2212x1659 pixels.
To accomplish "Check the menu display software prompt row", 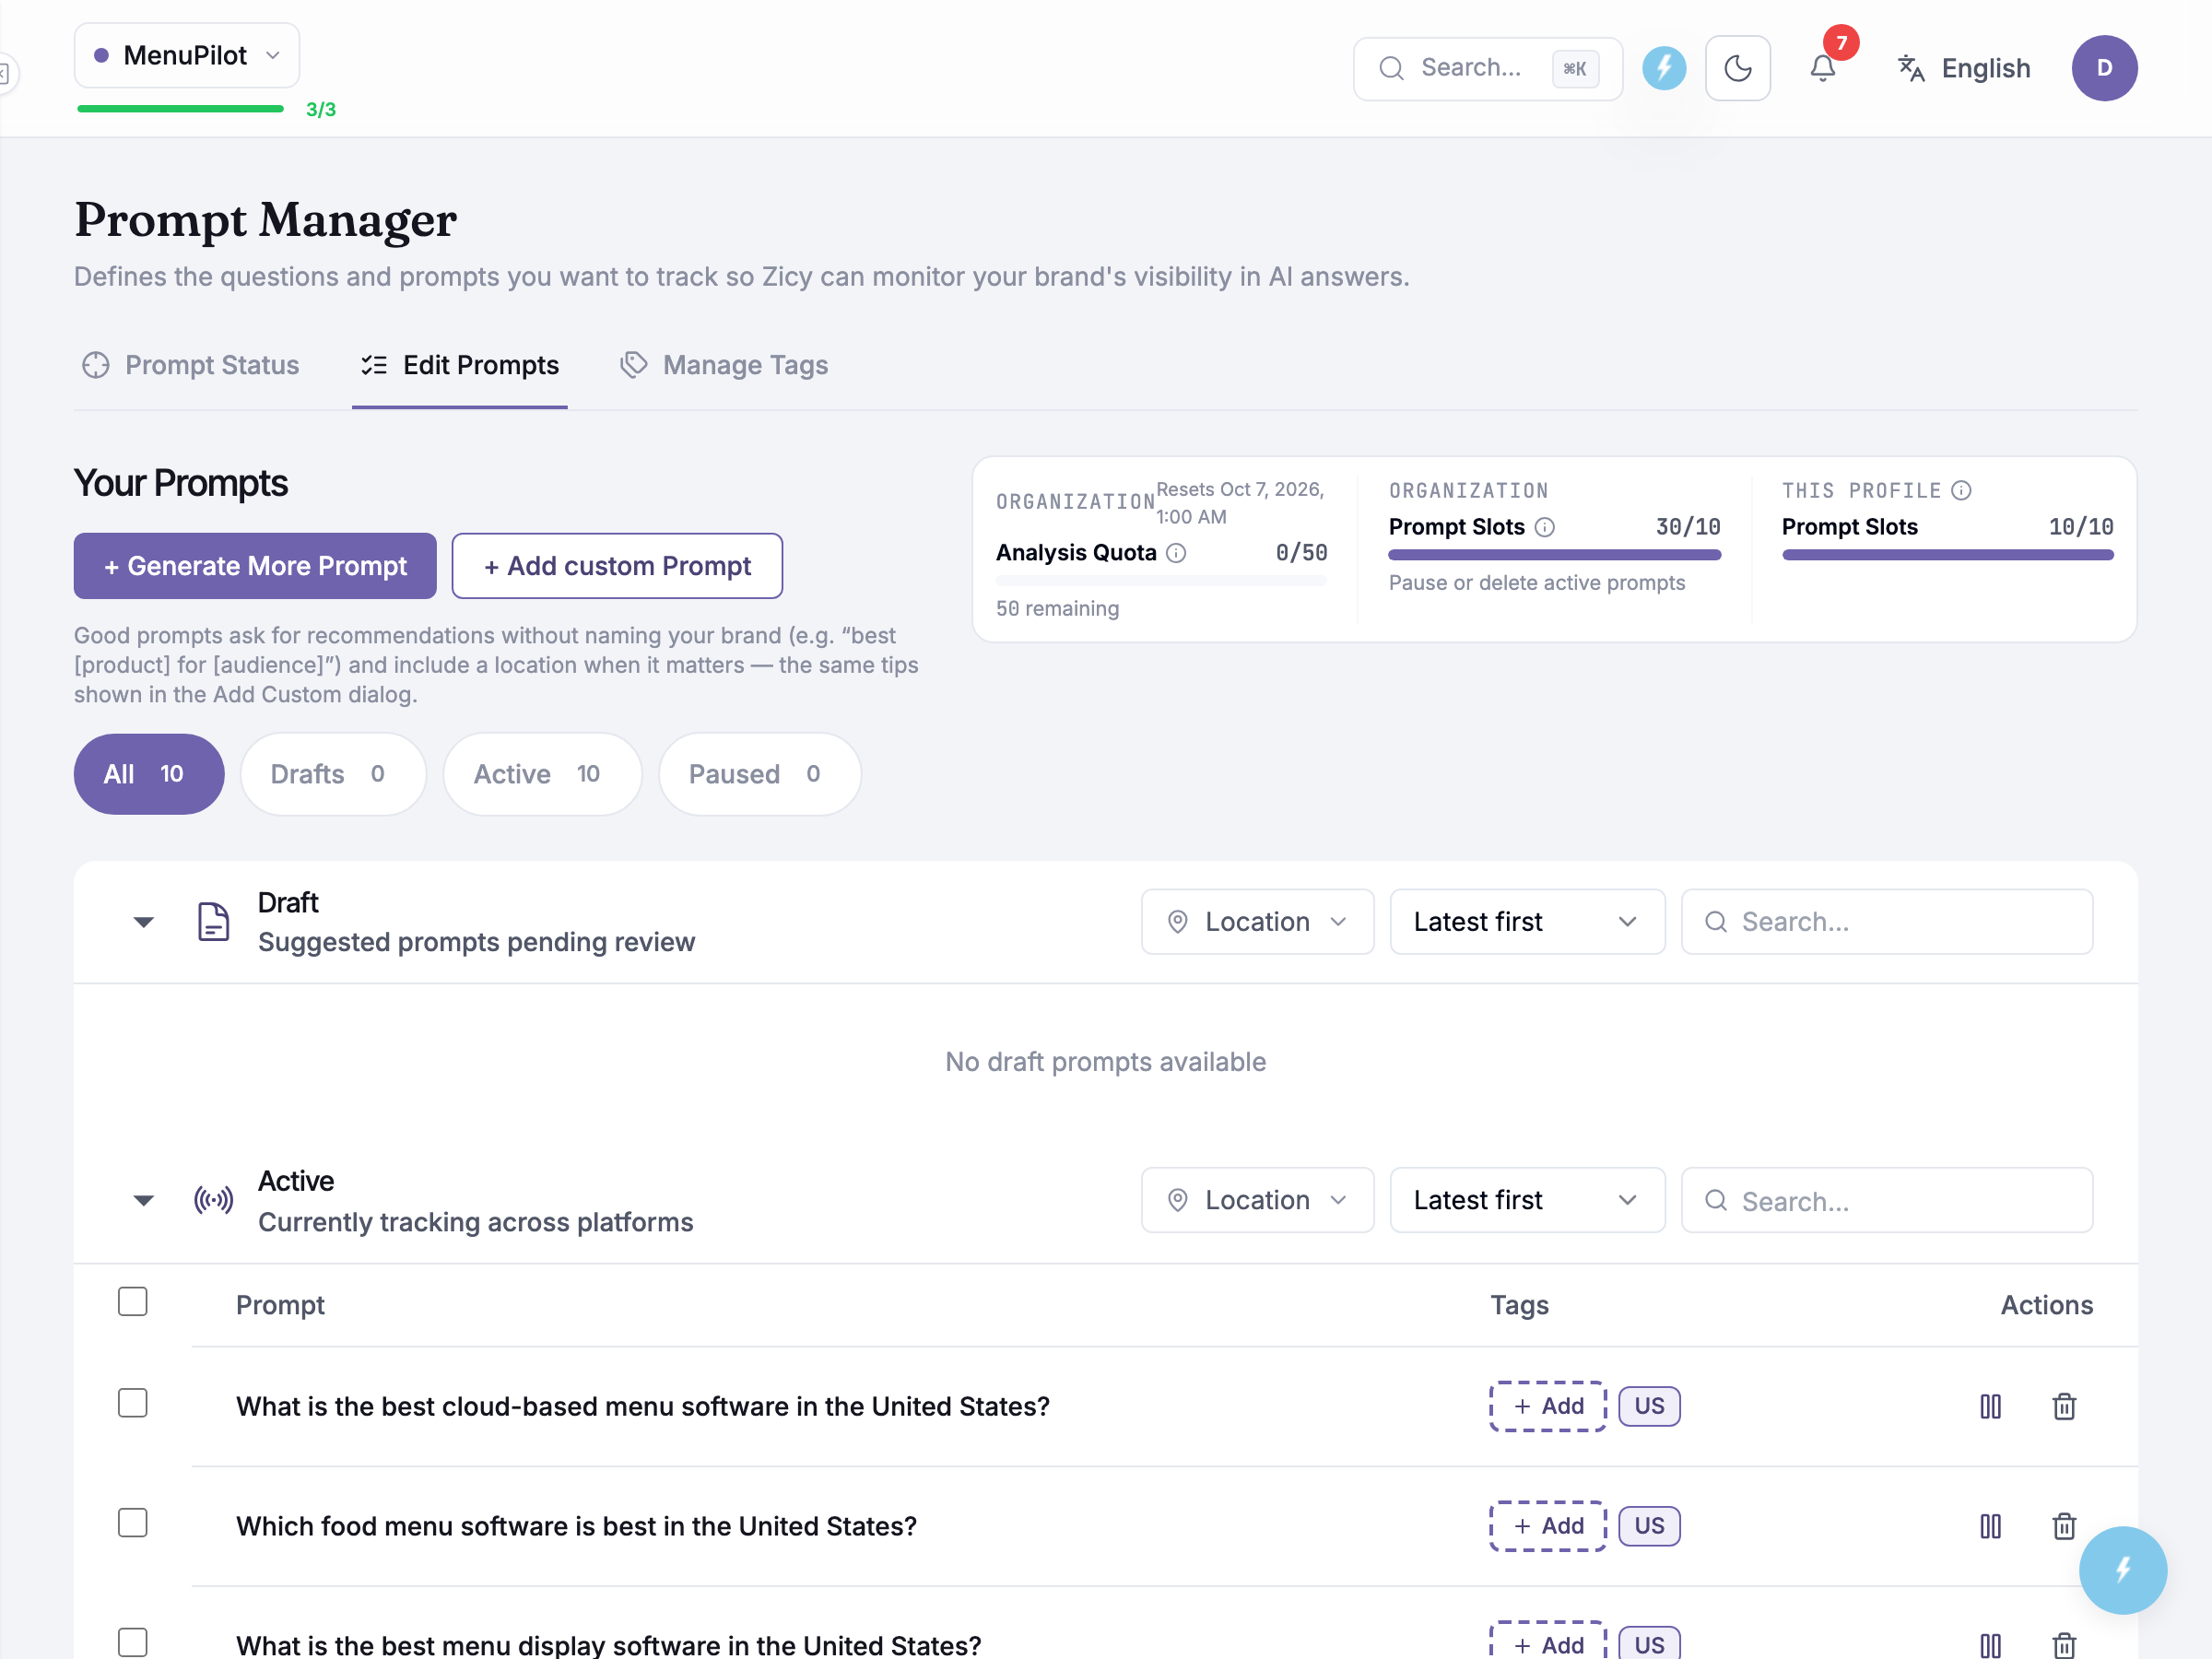I will click(x=132, y=1643).
